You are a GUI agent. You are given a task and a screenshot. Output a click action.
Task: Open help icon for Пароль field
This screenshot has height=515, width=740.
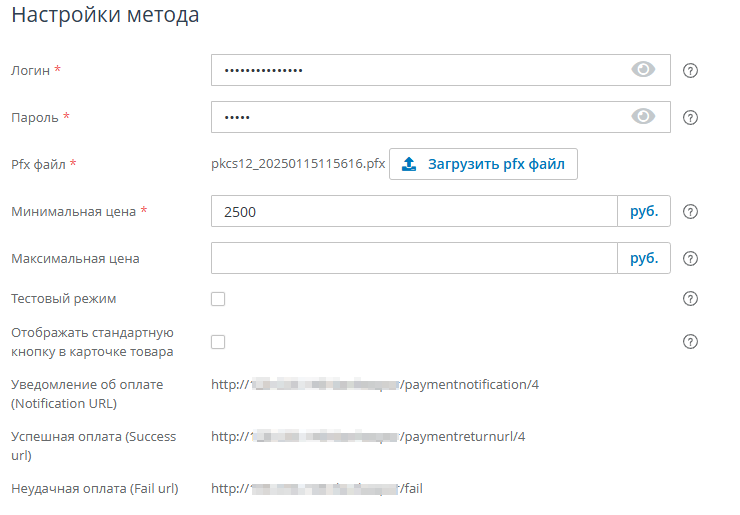[x=689, y=118]
